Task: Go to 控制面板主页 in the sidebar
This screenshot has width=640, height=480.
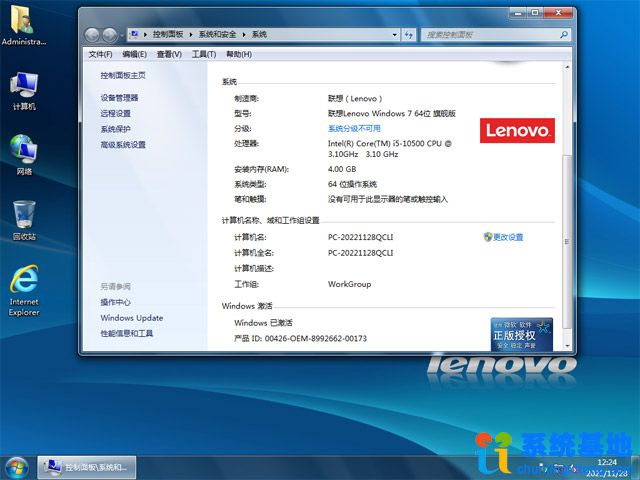Action: tap(123, 75)
